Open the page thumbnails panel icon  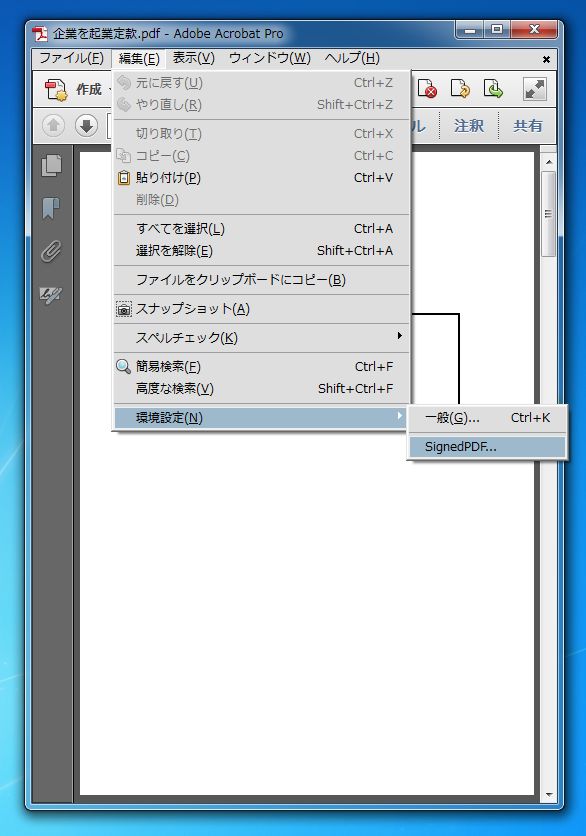pyautogui.click(x=52, y=166)
